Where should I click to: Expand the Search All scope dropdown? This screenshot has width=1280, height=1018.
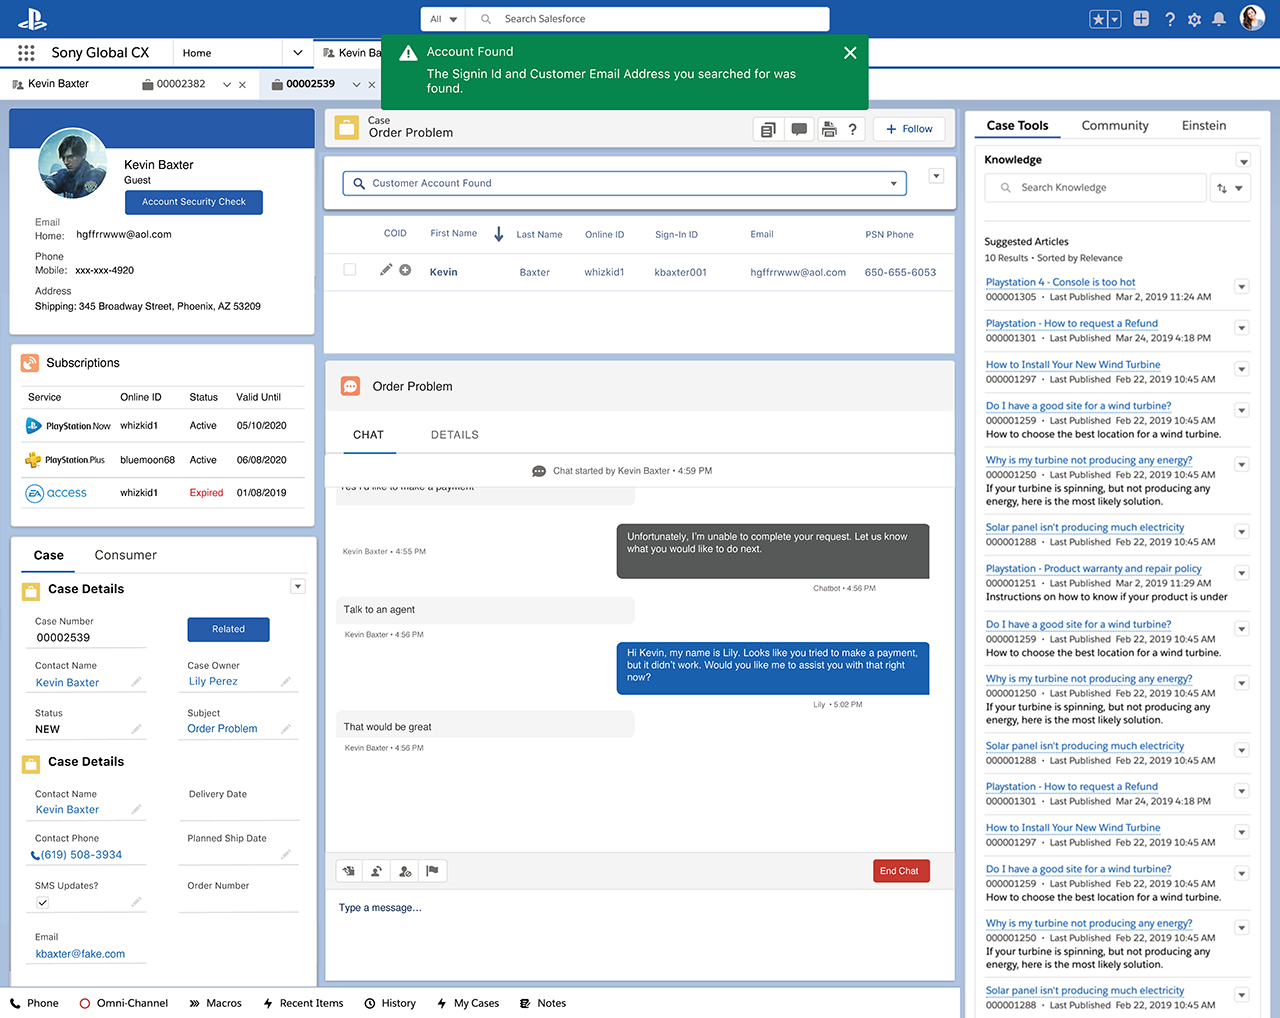click(x=443, y=19)
